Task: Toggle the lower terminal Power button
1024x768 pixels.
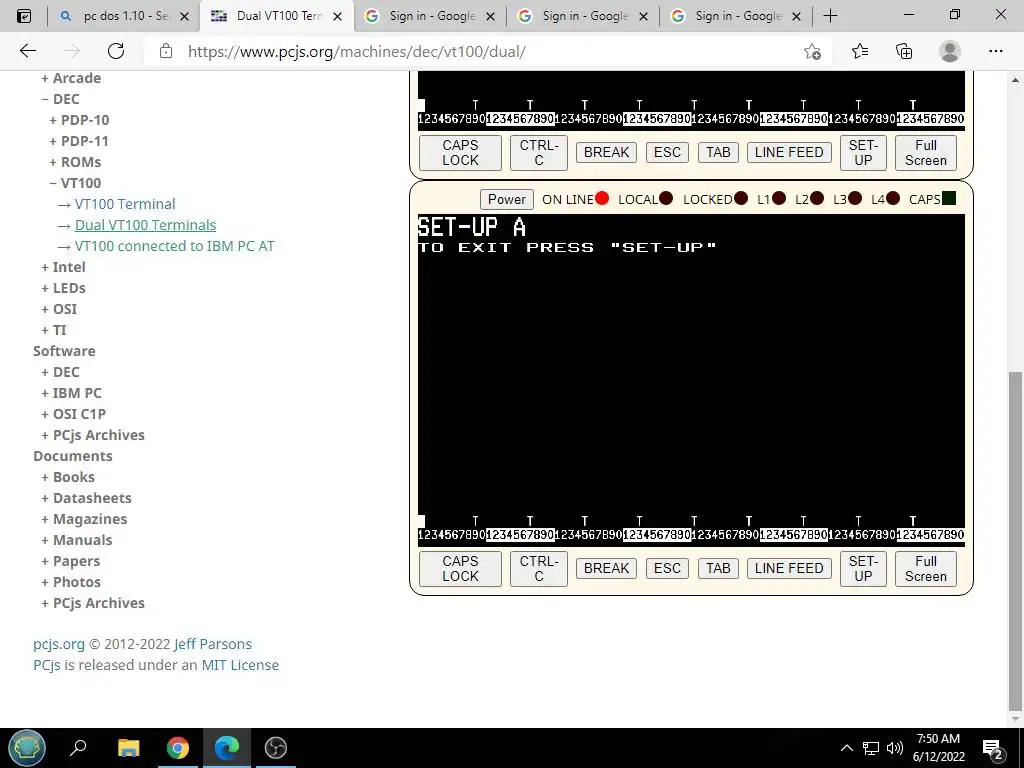Action: coord(506,199)
